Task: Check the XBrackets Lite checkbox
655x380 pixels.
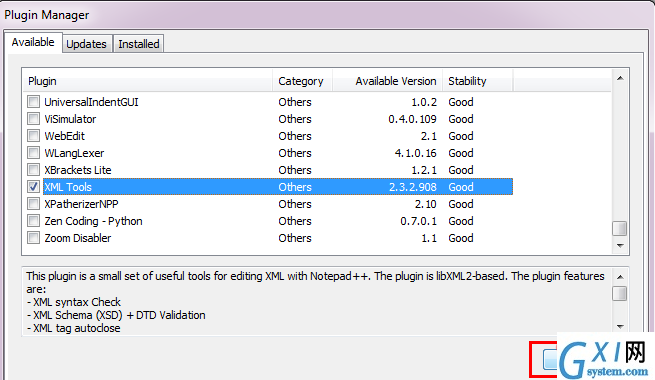Action: (33, 170)
